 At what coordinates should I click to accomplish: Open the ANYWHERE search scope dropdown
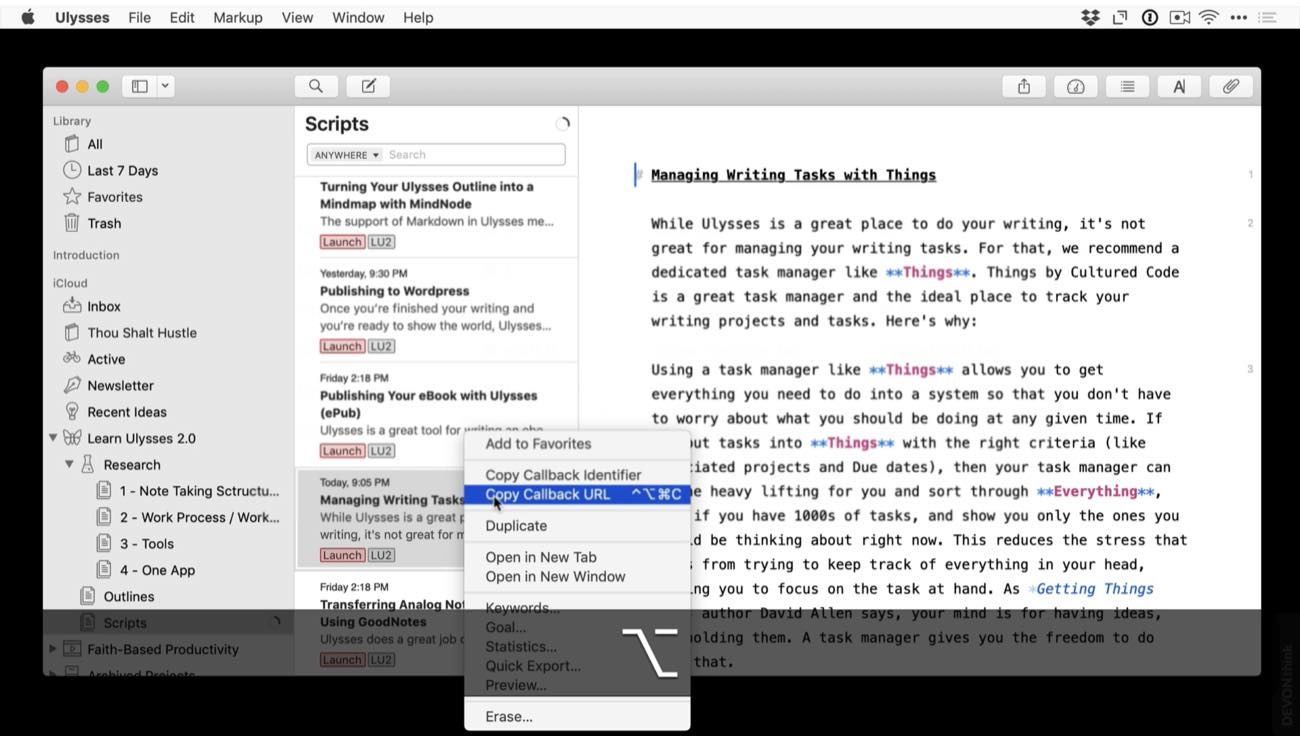click(x=346, y=155)
